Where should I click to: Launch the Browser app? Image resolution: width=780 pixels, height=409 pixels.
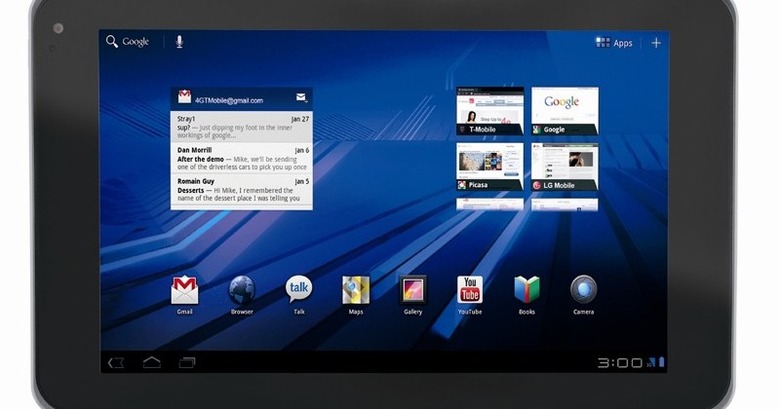click(x=242, y=295)
